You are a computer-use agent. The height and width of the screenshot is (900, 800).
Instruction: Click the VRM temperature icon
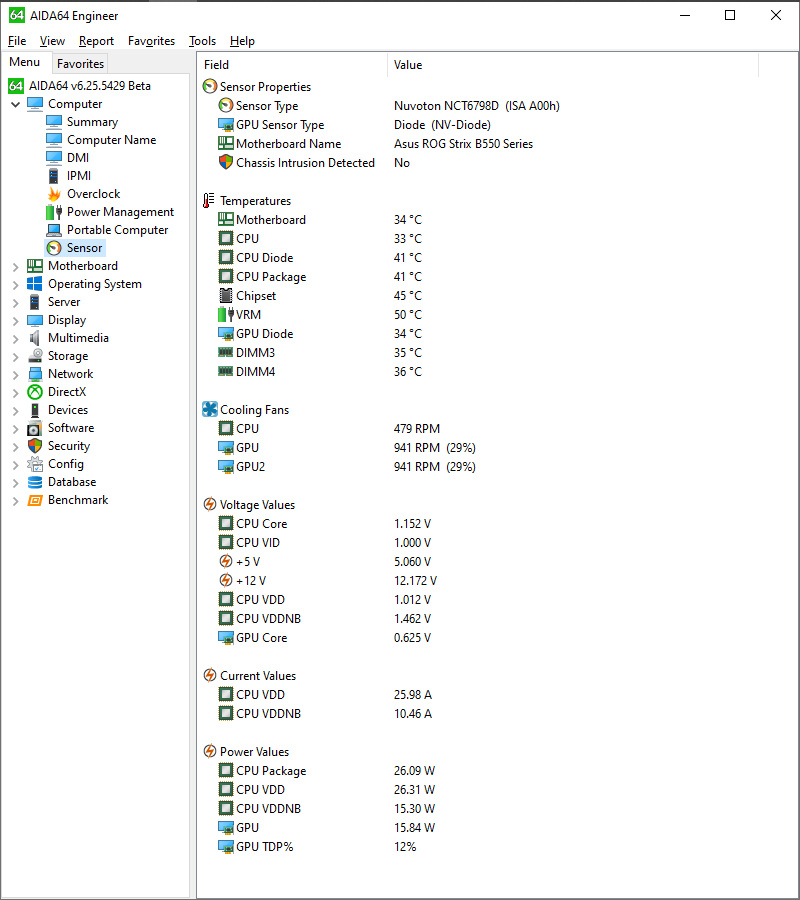tap(226, 315)
